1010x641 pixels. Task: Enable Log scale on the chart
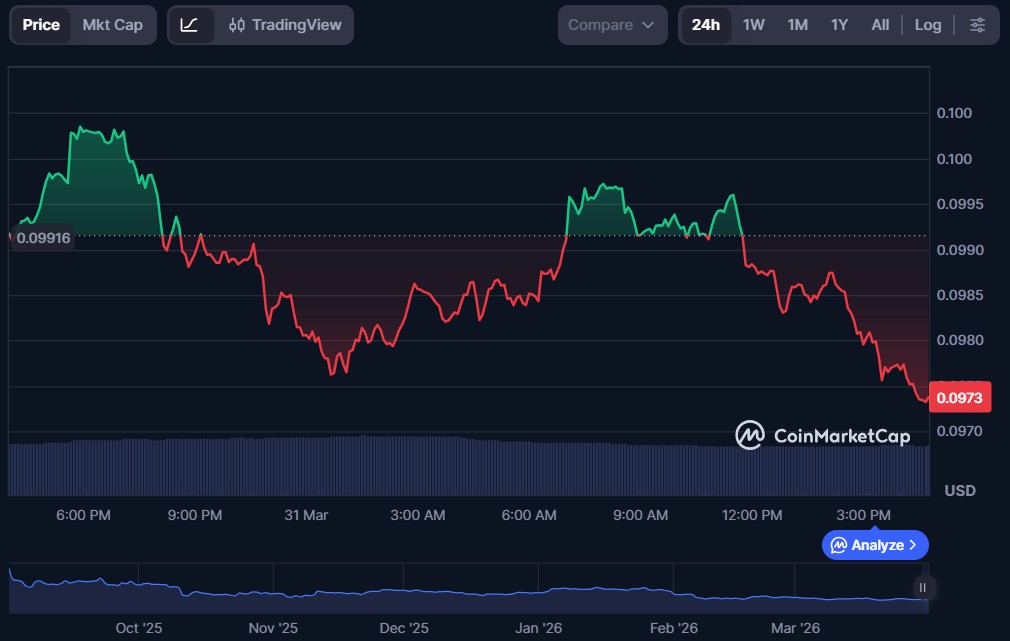pyautogui.click(x=927, y=25)
